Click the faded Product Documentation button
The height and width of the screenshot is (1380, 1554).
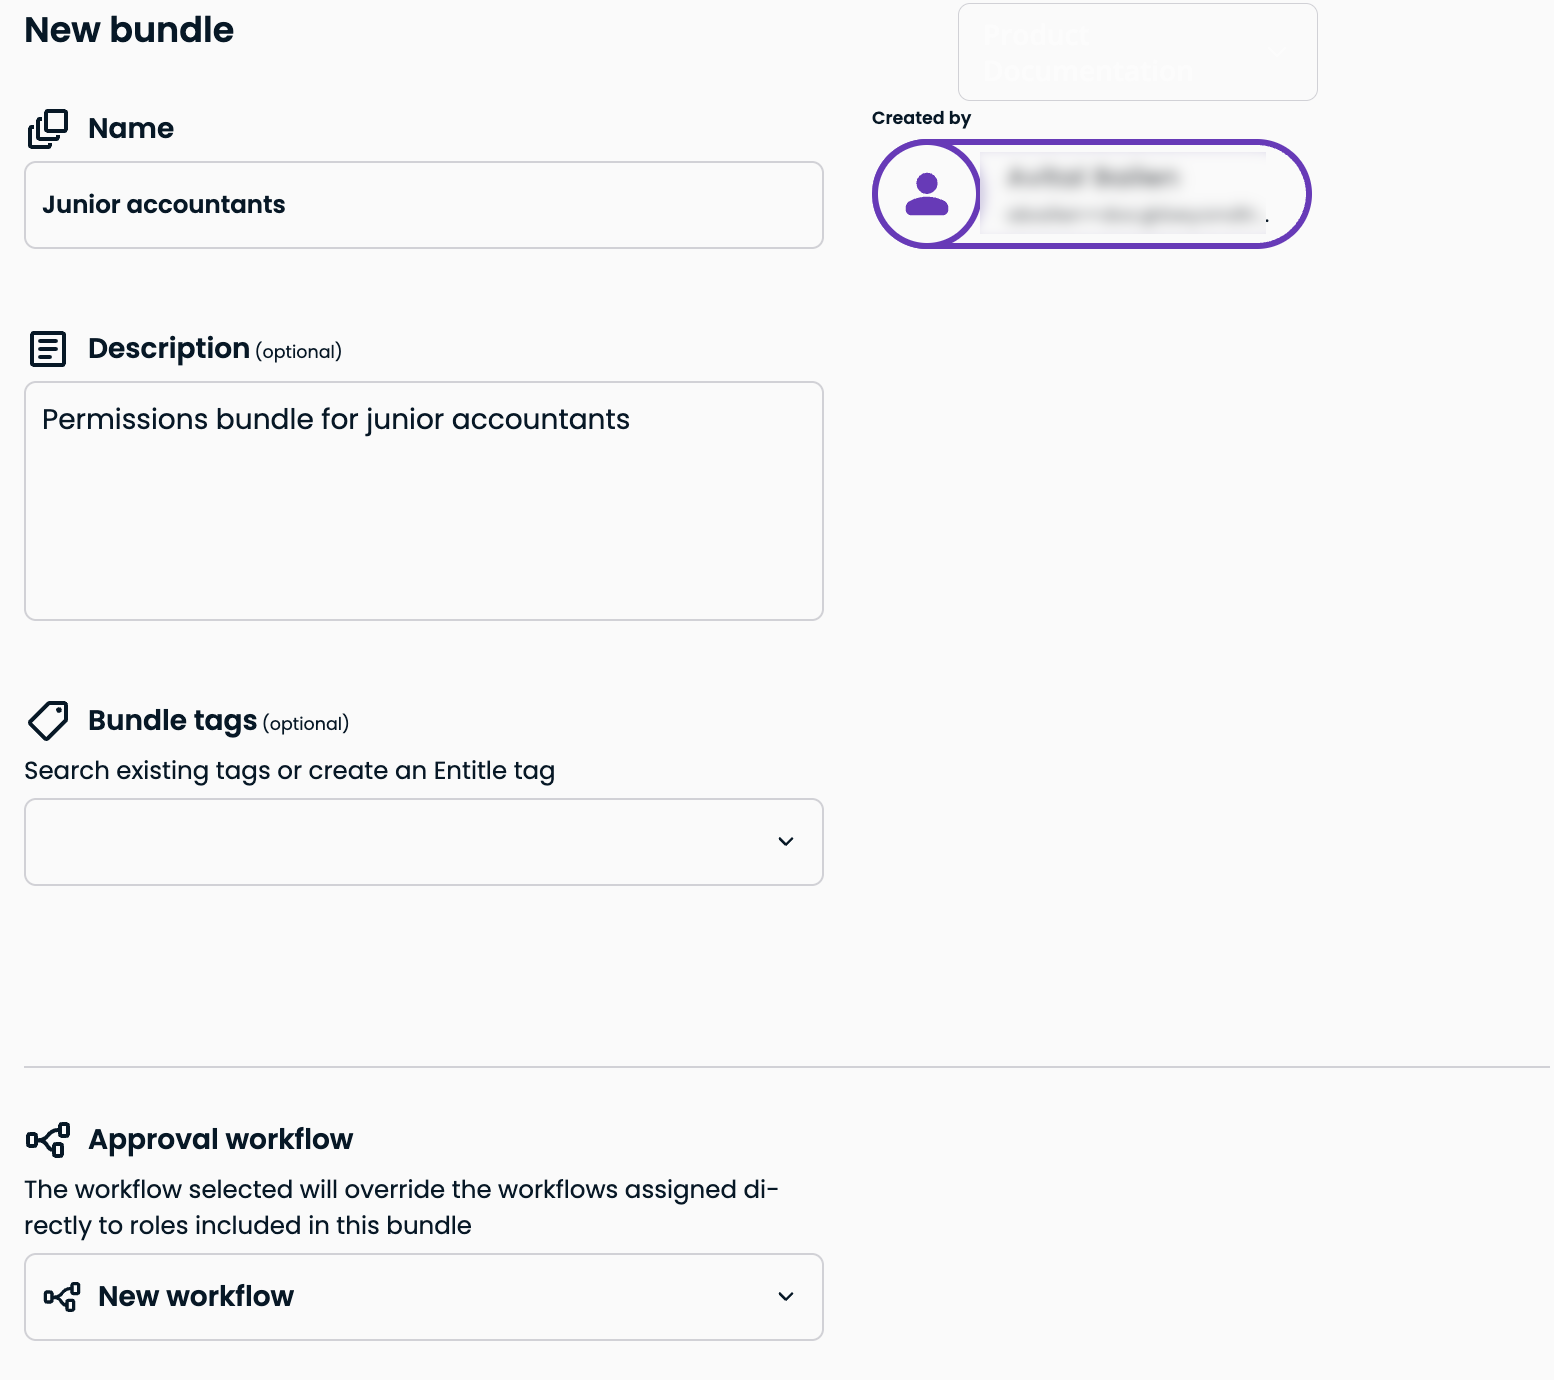click(1138, 52)
